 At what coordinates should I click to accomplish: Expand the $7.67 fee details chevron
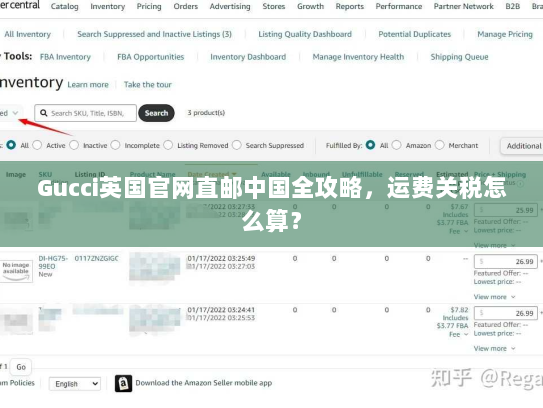[466, 231]
